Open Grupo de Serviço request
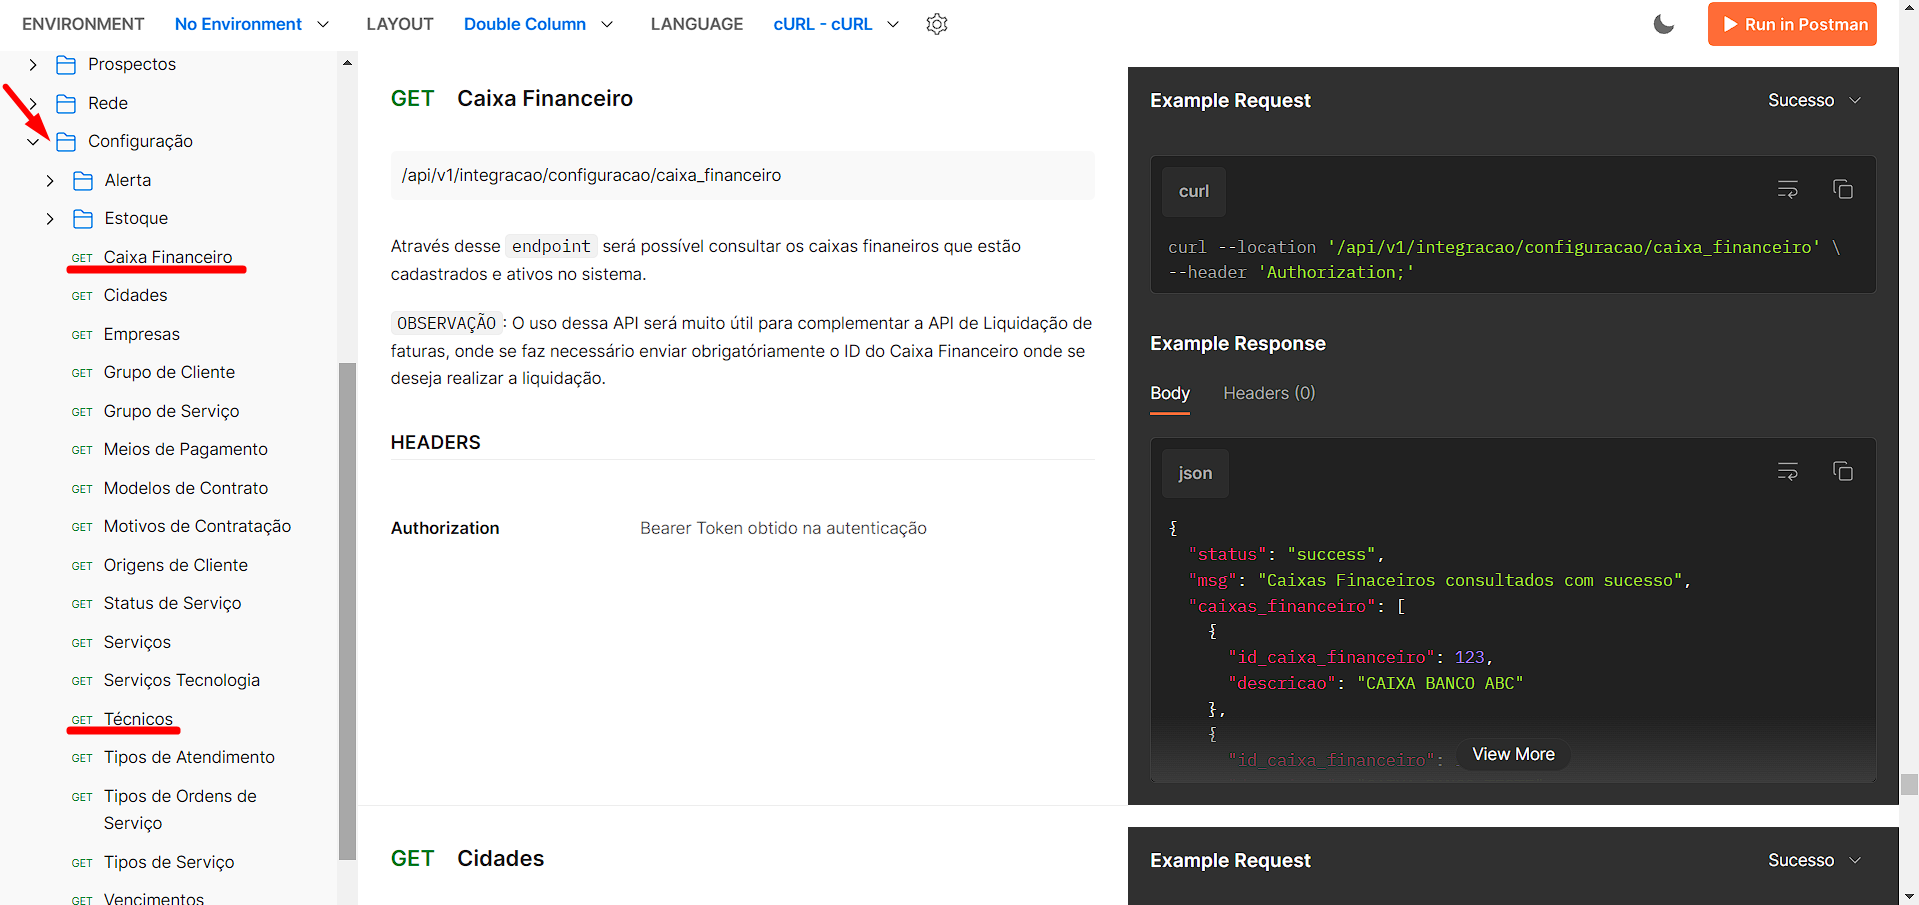This screenshot has width=1919, height=905. (171, 411)
